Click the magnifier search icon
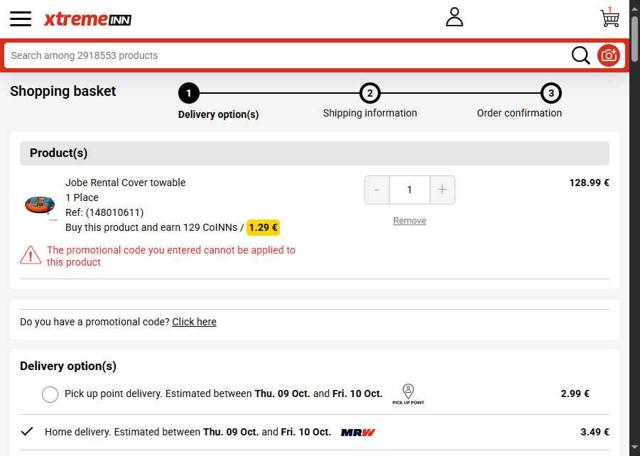The image size is (640, 456). (x=580, y=55)
